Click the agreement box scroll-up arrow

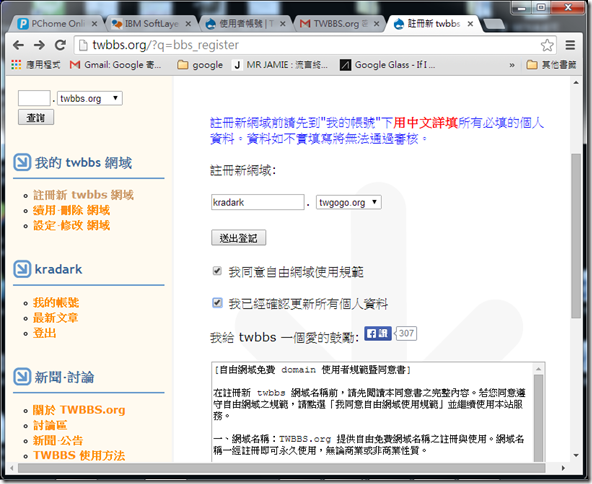tap(538, 368)
